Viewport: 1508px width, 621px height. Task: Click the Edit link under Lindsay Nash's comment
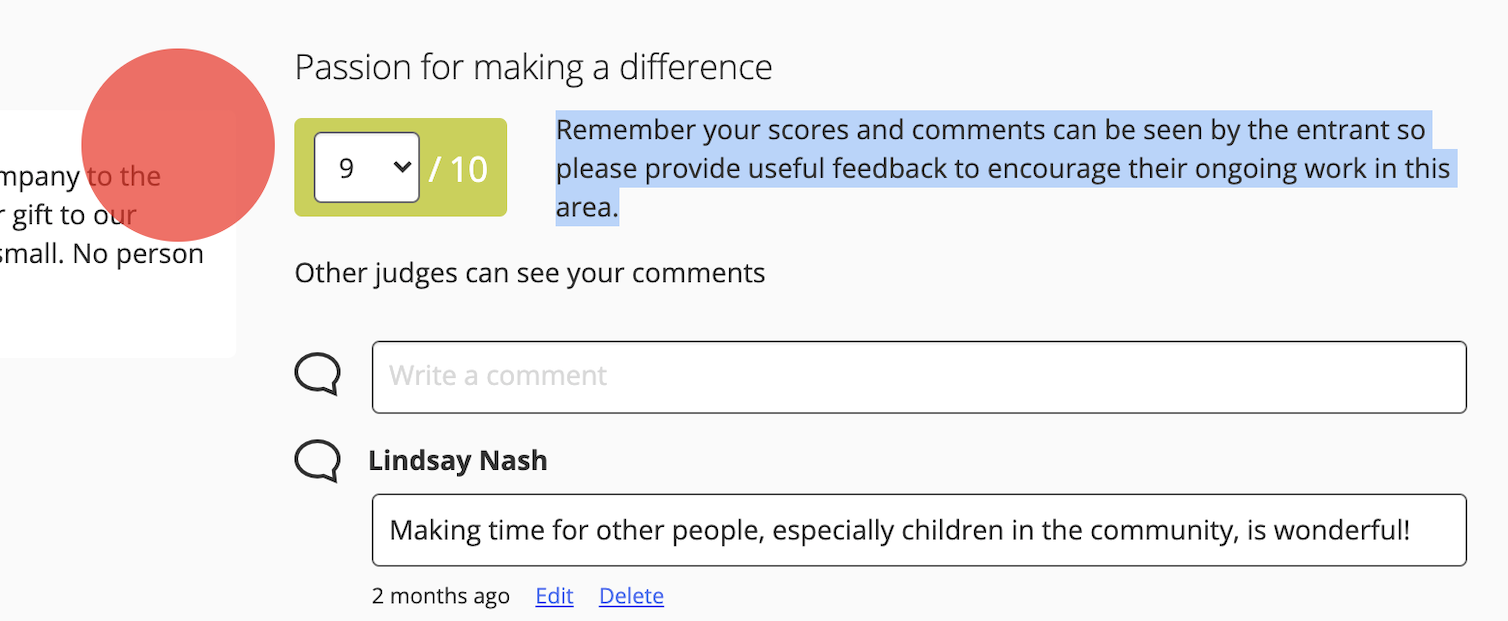(554, 595)
